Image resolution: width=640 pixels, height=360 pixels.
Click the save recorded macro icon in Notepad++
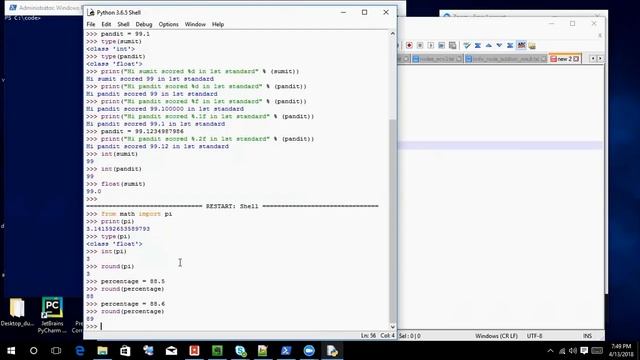coord(452,45)
